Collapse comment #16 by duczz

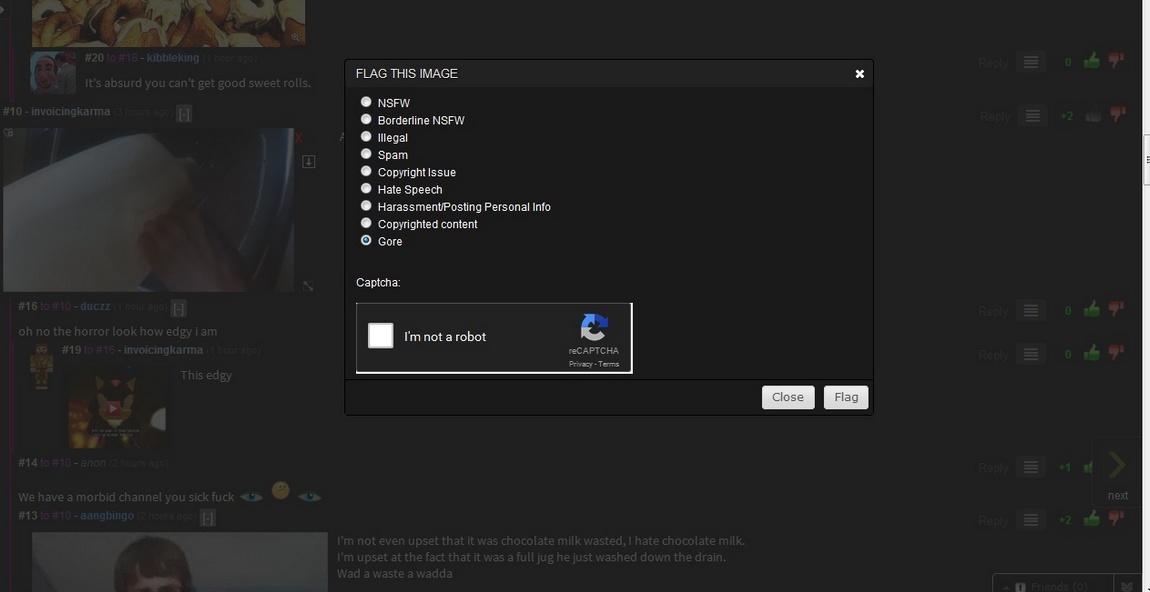click(x=178, y=308)
